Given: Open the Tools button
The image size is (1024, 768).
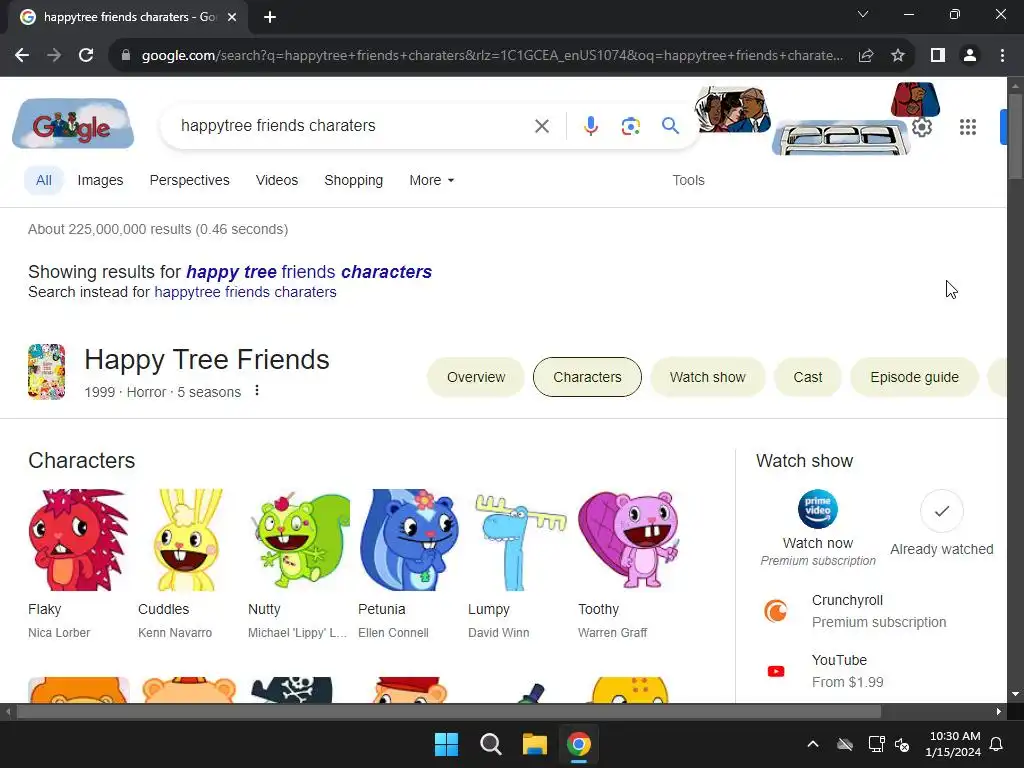Looking at the screenshot, I should (688, 180).
